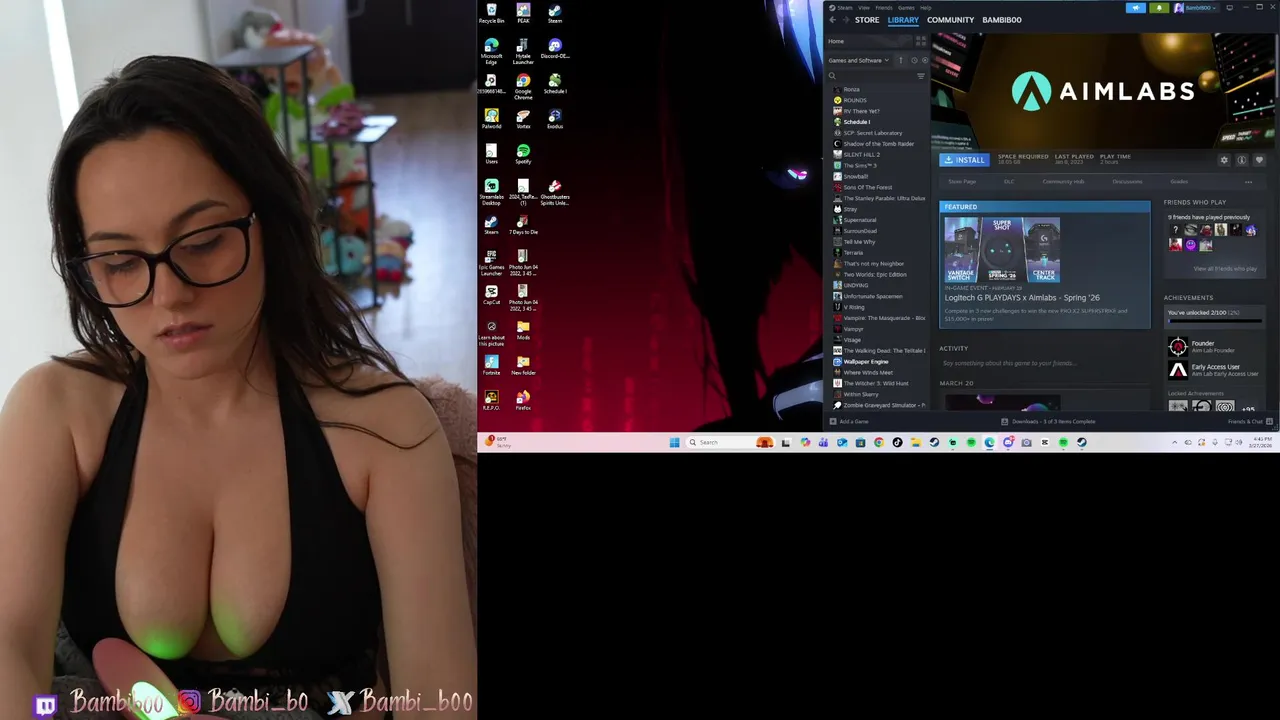Viewport: 1280px width, 720px height.
Task: Toggle Aimlabs favorite heart icon
Action: pos(1259,160)
